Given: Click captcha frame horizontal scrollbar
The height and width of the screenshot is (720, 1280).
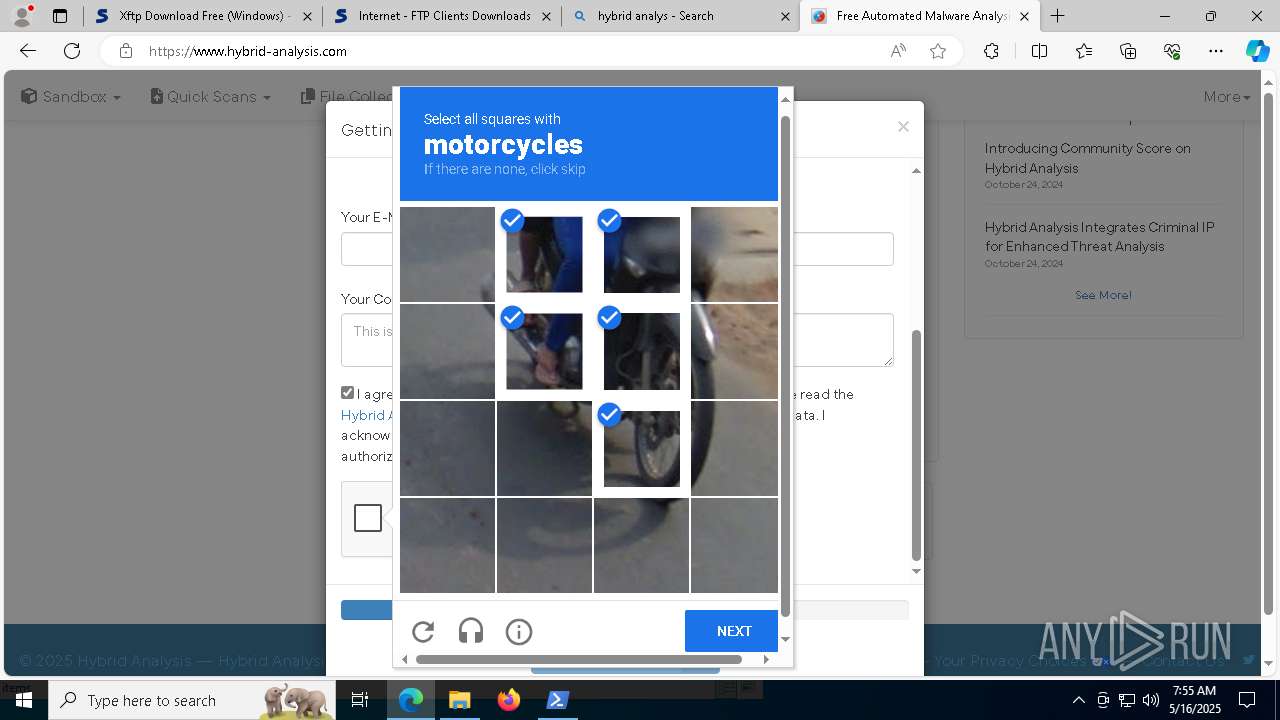Looking at the screenshot, I should click(579, 659).
